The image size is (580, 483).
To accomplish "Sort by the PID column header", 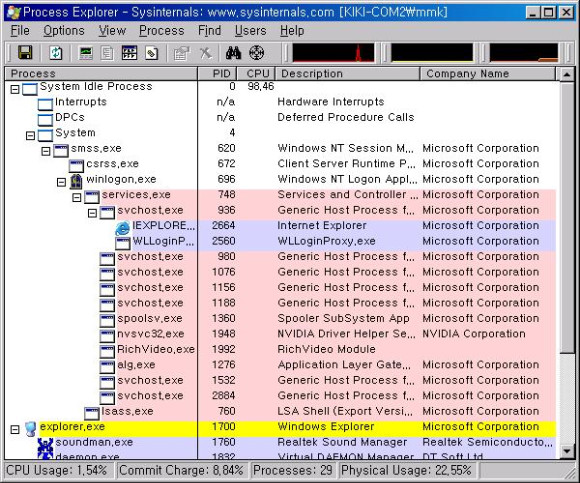I will [218, 74].
